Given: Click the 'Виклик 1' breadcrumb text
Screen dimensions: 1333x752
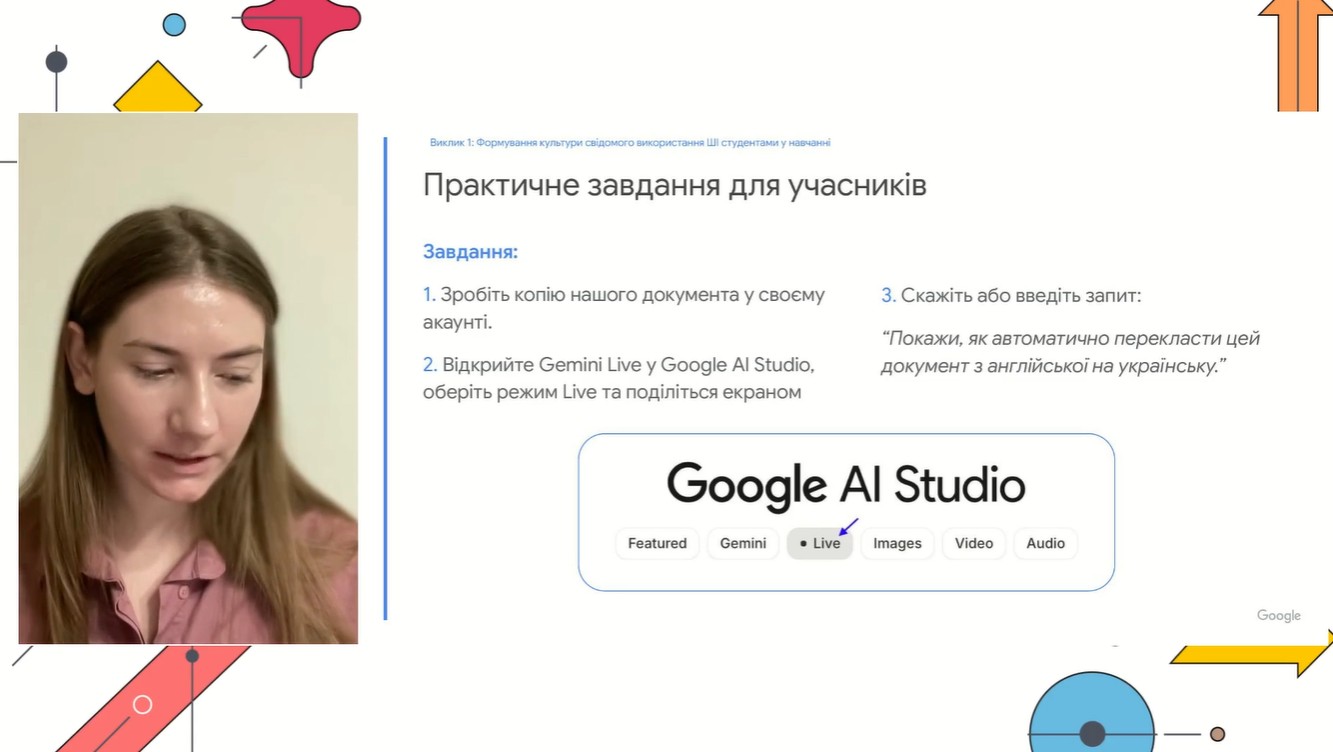Looking at the screenshot, I should tap(630, 143).
